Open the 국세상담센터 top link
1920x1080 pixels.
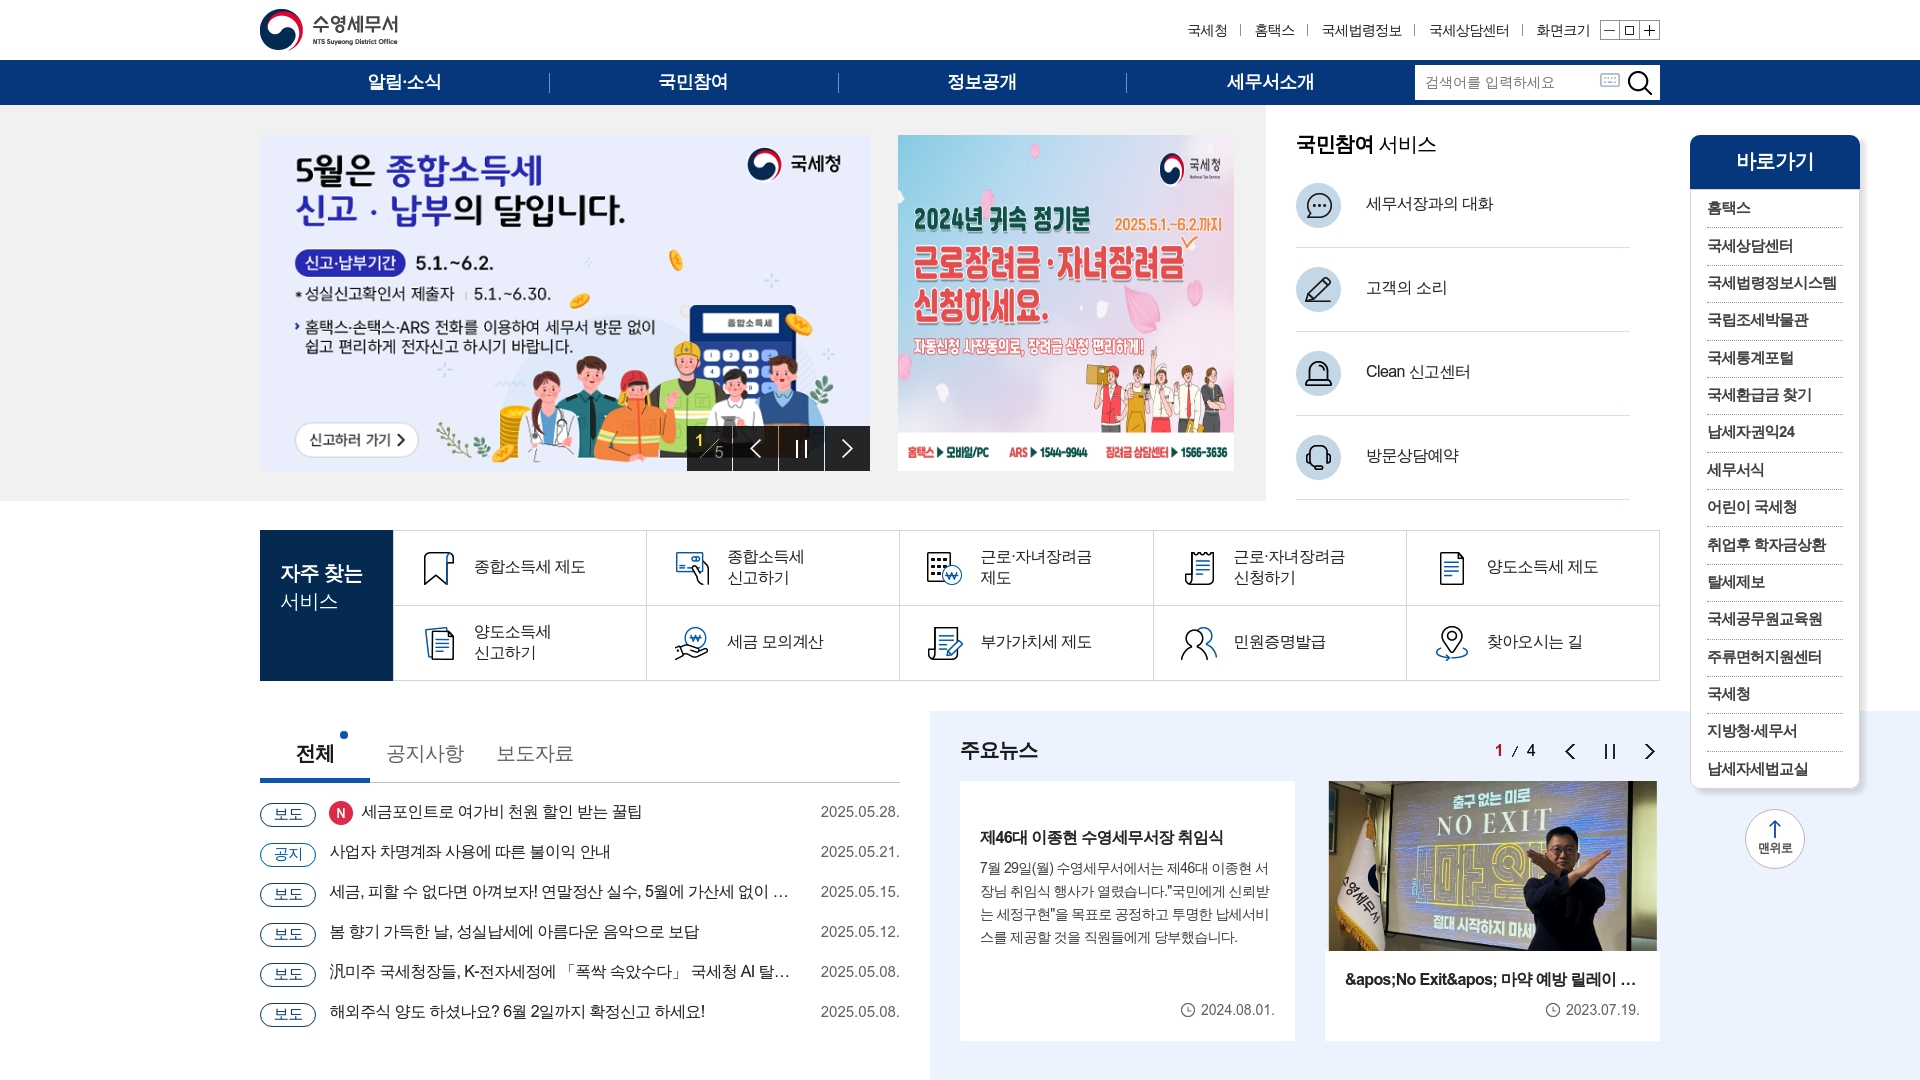point(1469,31)
